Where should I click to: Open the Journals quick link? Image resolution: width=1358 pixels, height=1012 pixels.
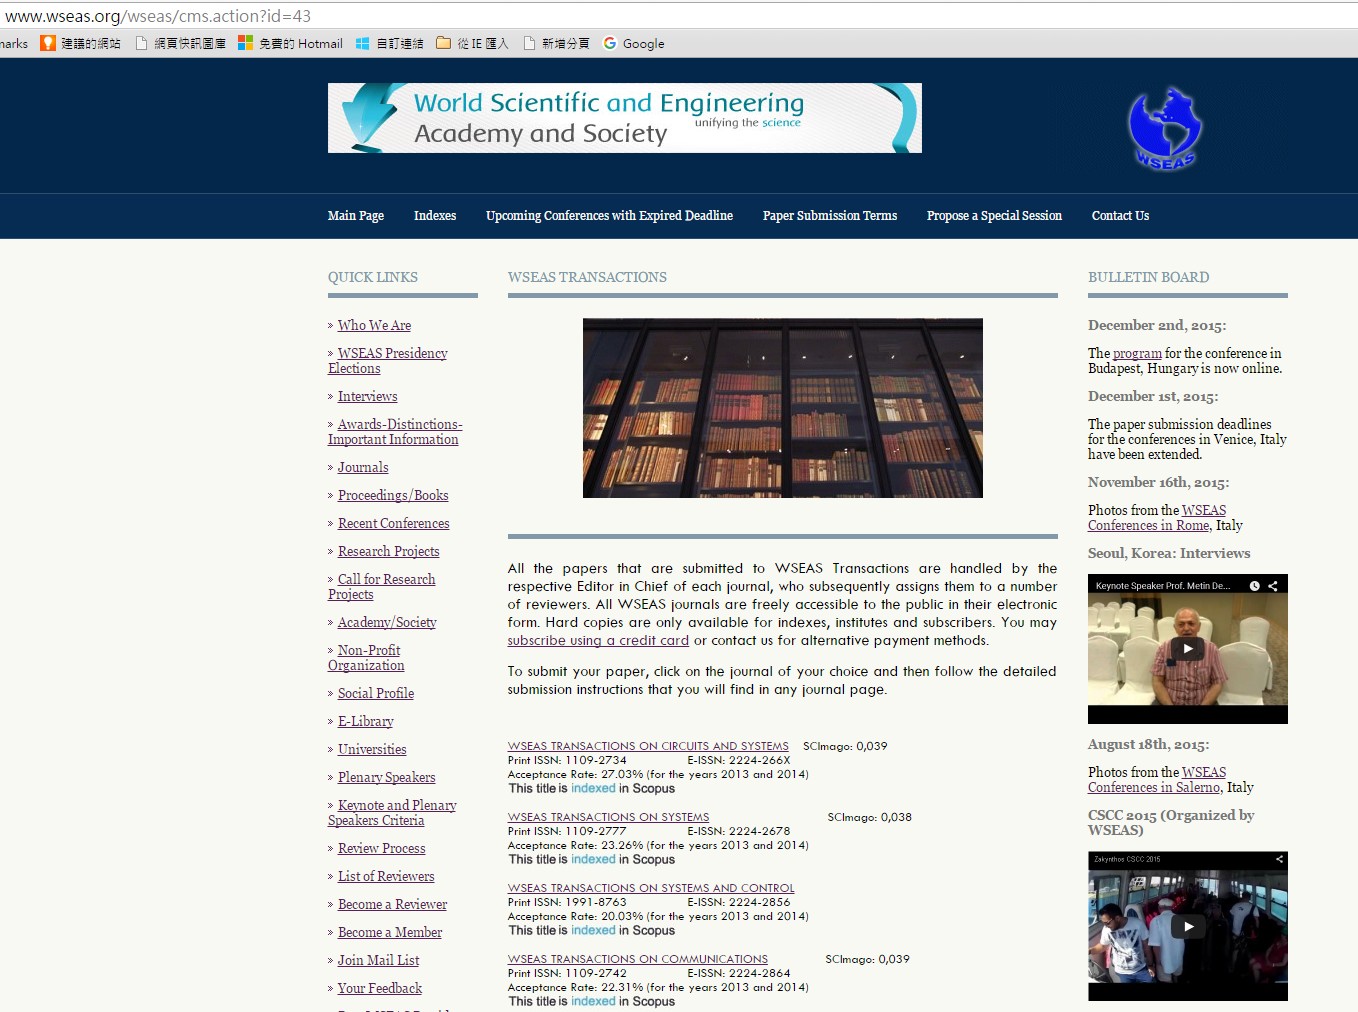[x=363, y=468]
